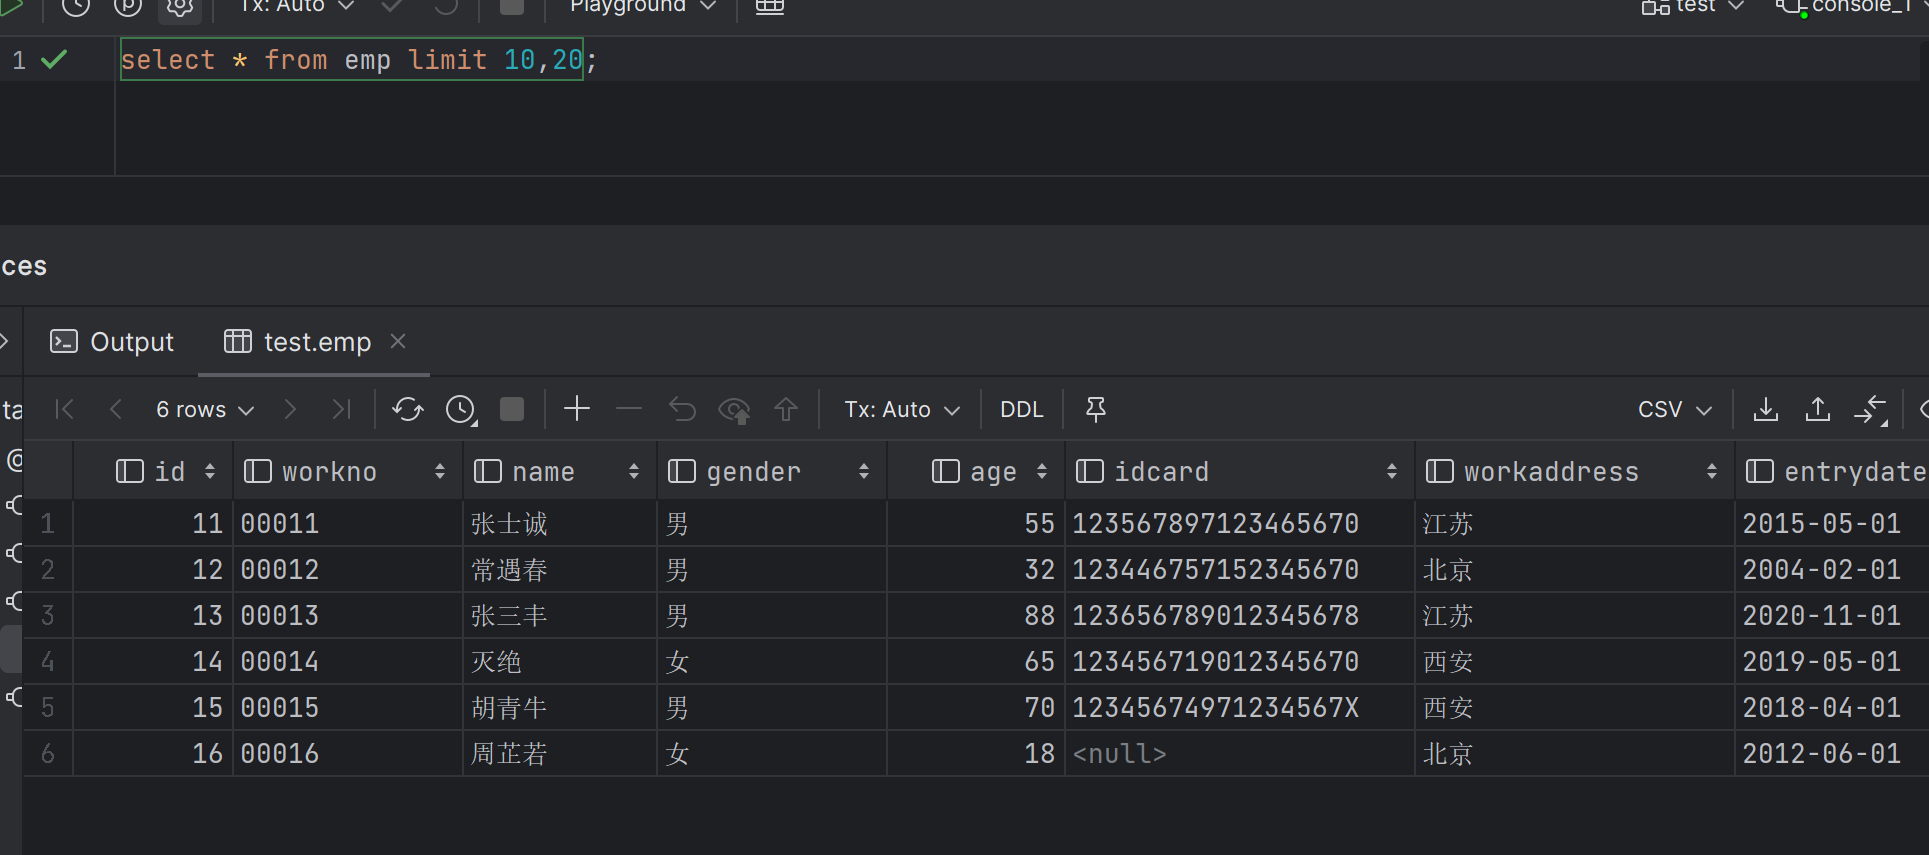Click the in-editor results grid icon

coord(769,7)
